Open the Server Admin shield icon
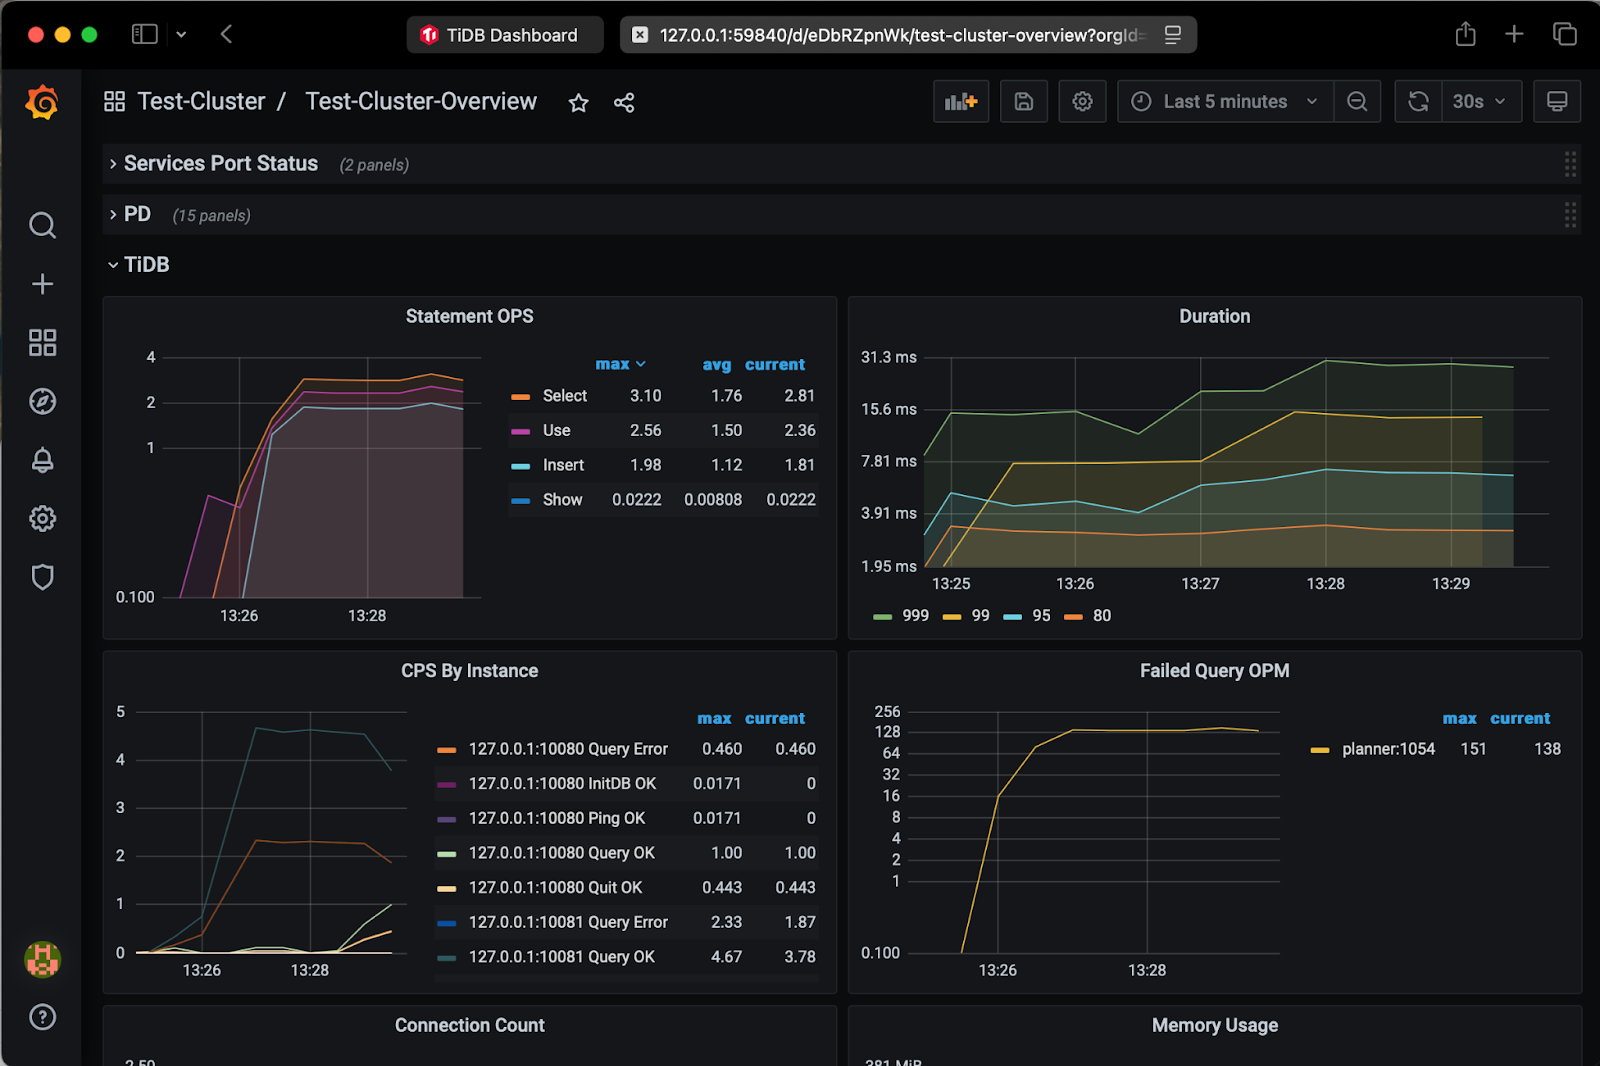Image resolution: width=1600 pixels, height=1066 pixels. [x=42, y=577]
